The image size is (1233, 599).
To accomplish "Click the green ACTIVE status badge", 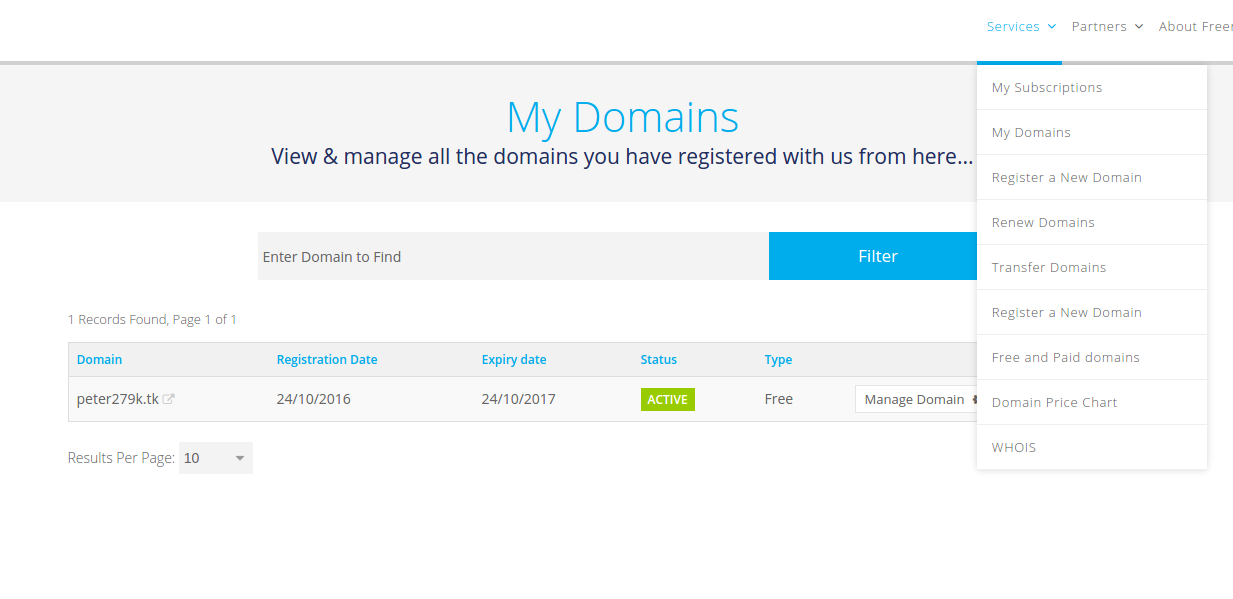I will coord(667,399).
